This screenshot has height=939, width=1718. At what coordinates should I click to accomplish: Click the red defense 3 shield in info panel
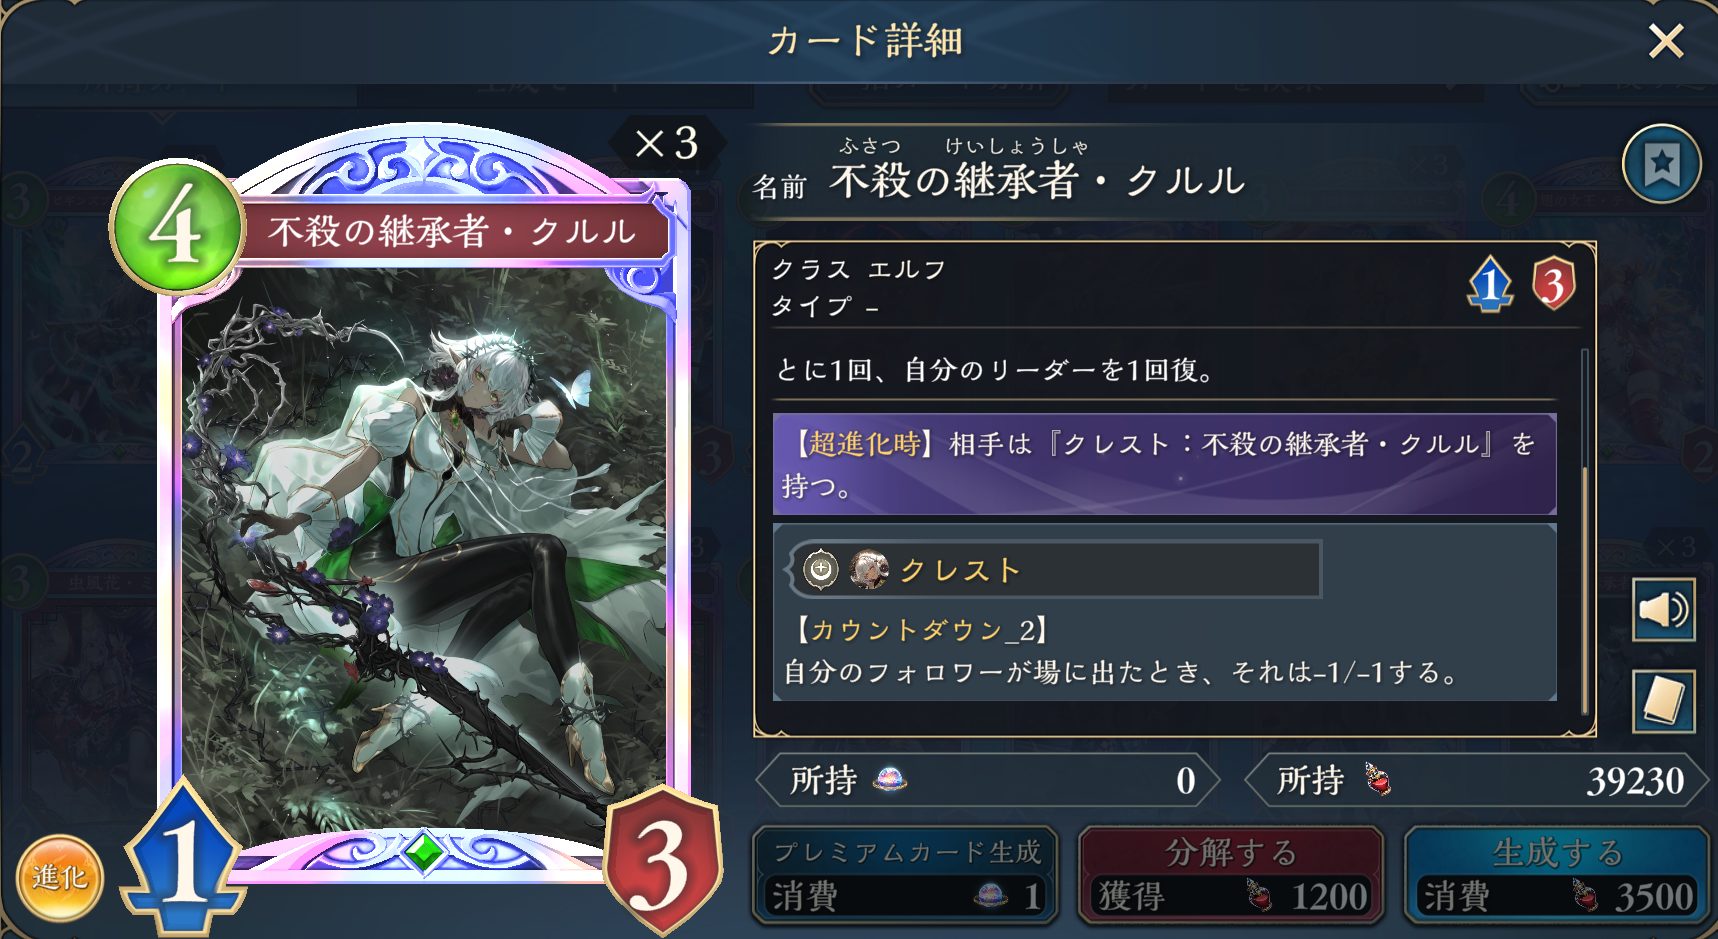(1553, 284)
